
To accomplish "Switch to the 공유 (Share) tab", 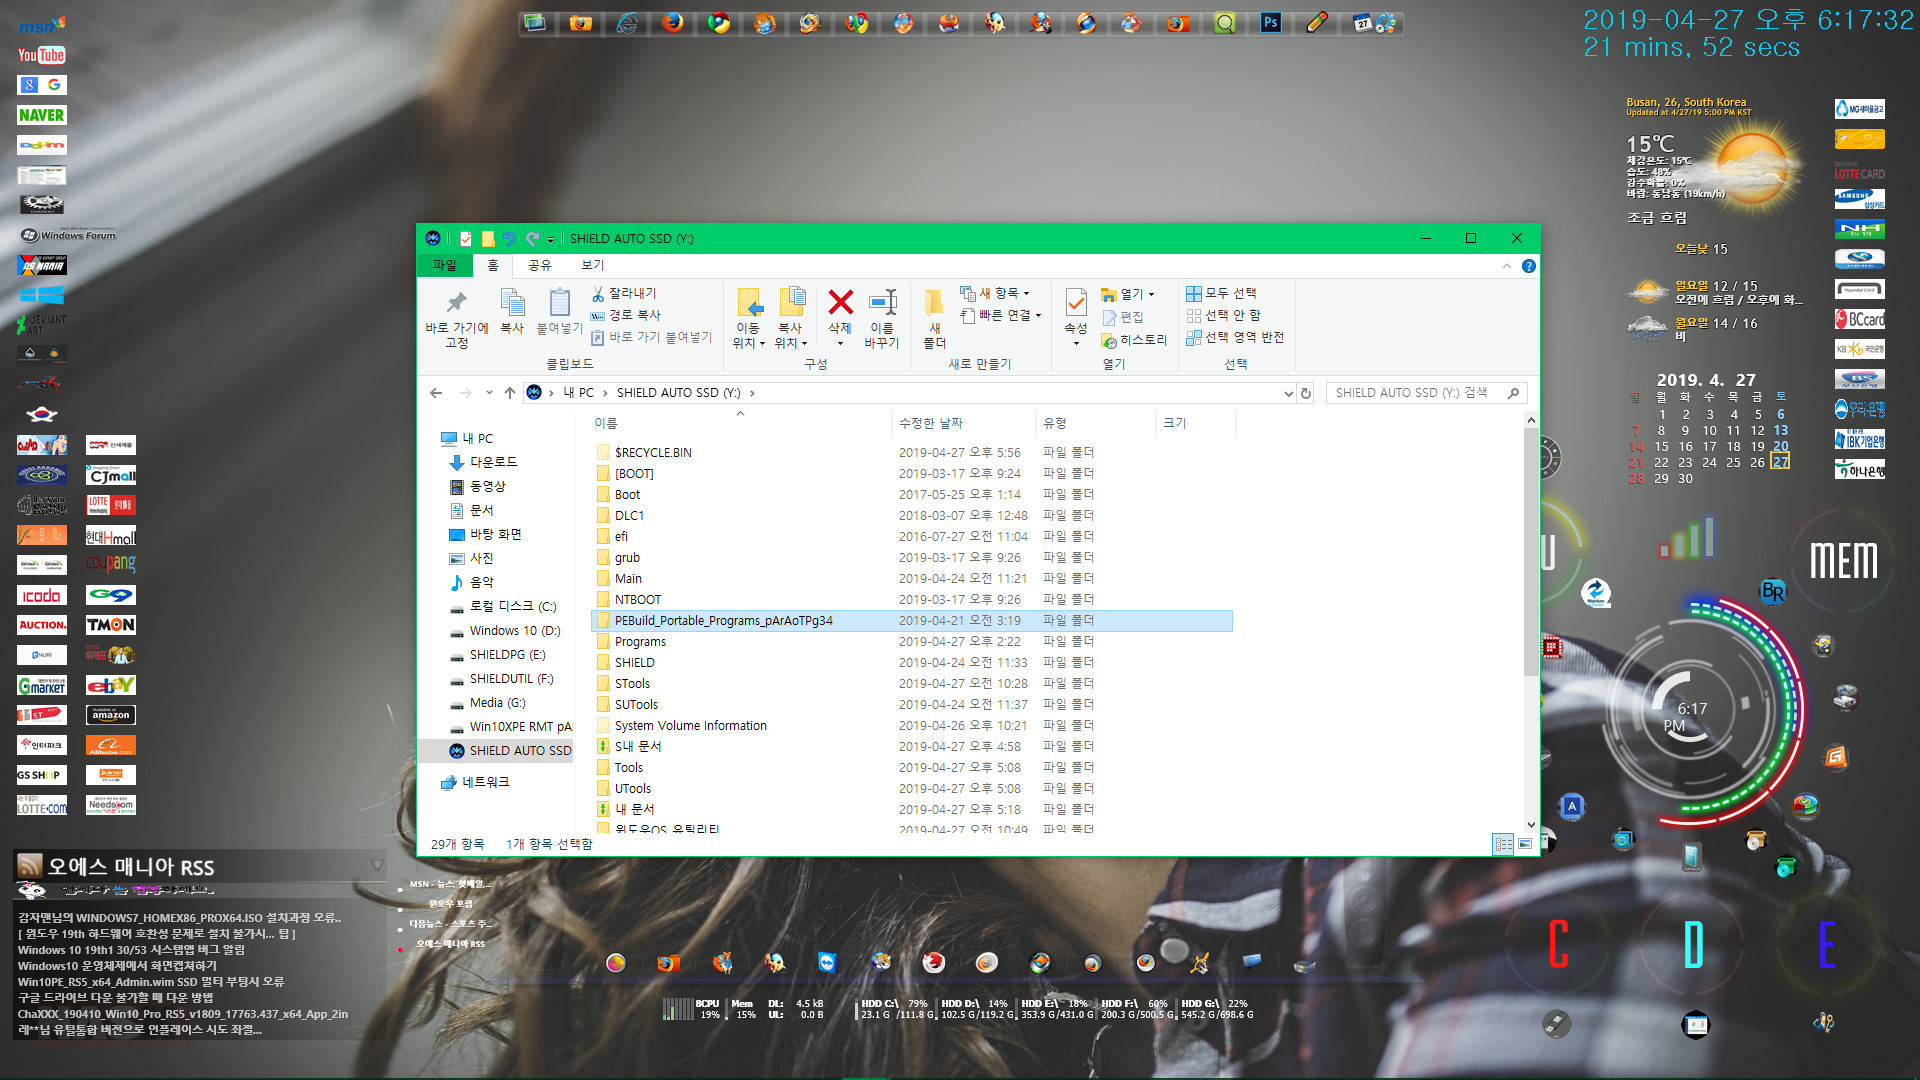I will point(539,265).
